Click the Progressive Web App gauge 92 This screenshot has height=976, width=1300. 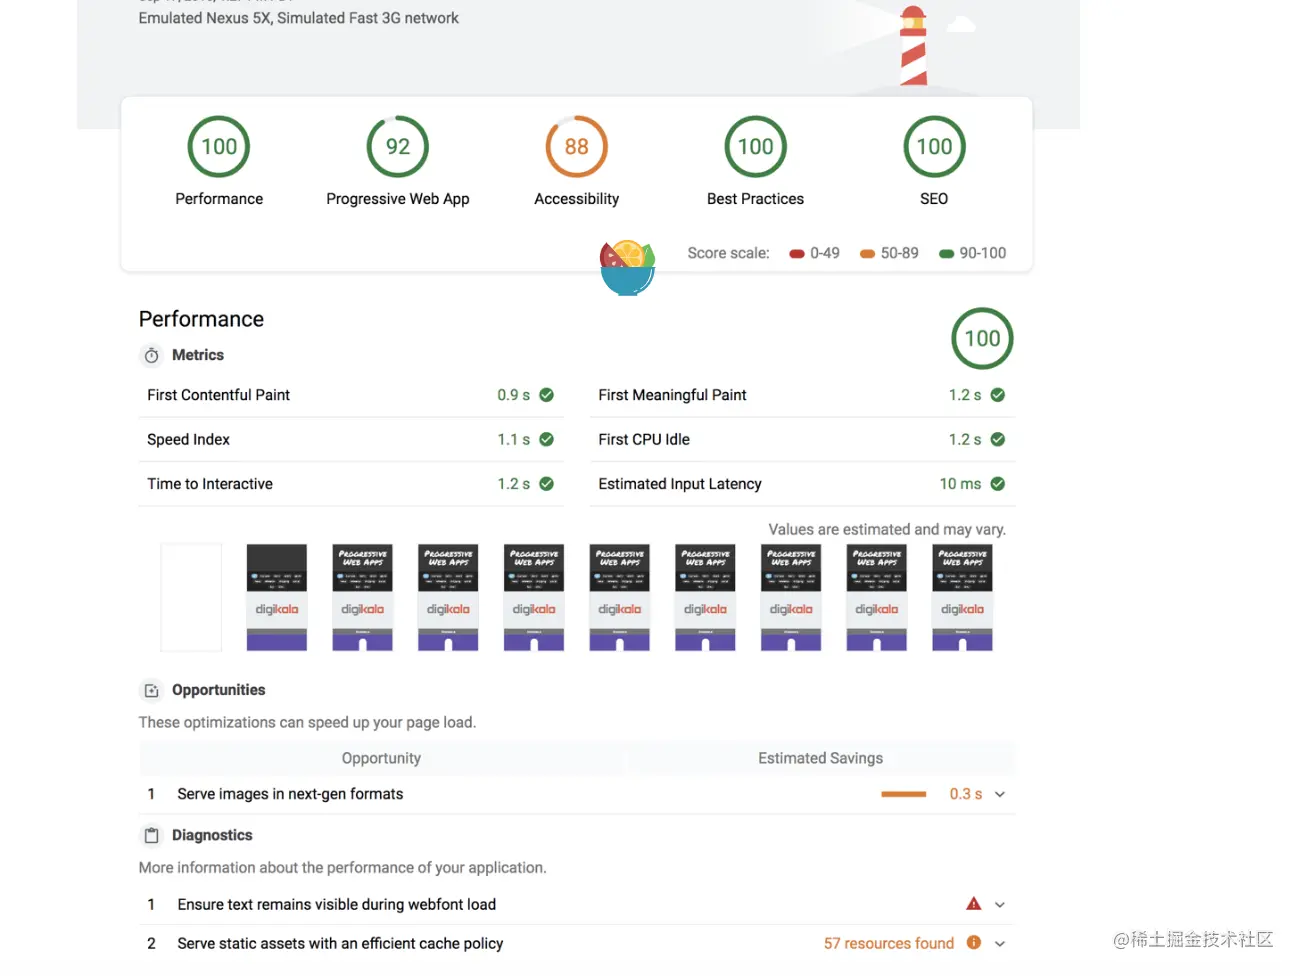tap(398, 147)
